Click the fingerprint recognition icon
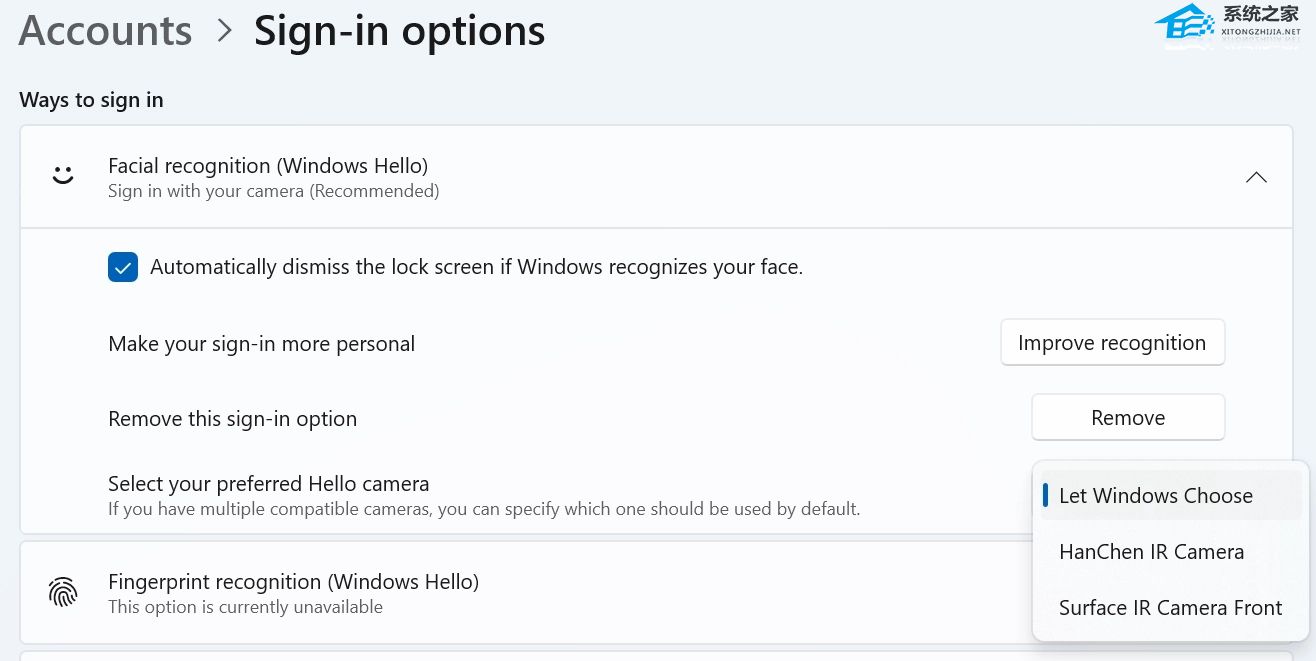Viewport: 1316px width, 661px height. click(x=63, y=592)
